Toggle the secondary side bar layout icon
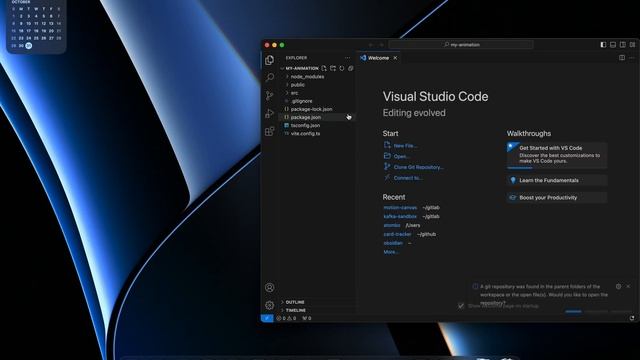This screenshot has width=640, height=360. click(x=623, y=44)
